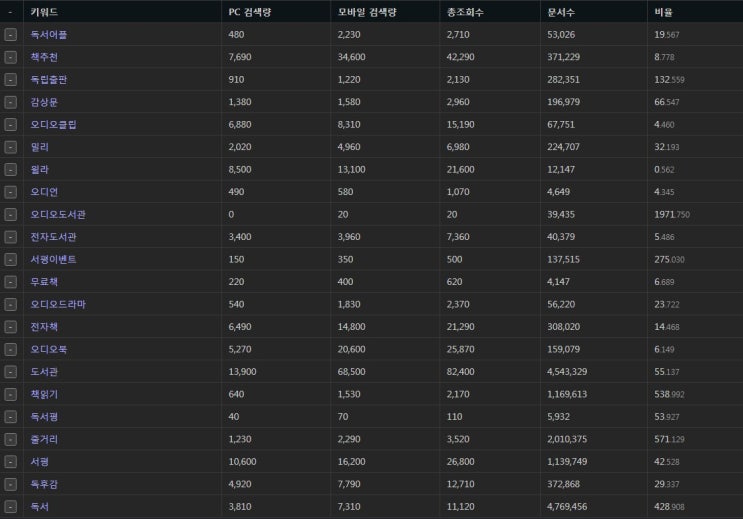Open the 오디오드라마 keyword link
Viewport: 743px width, 519px height.
coord(58,305)
